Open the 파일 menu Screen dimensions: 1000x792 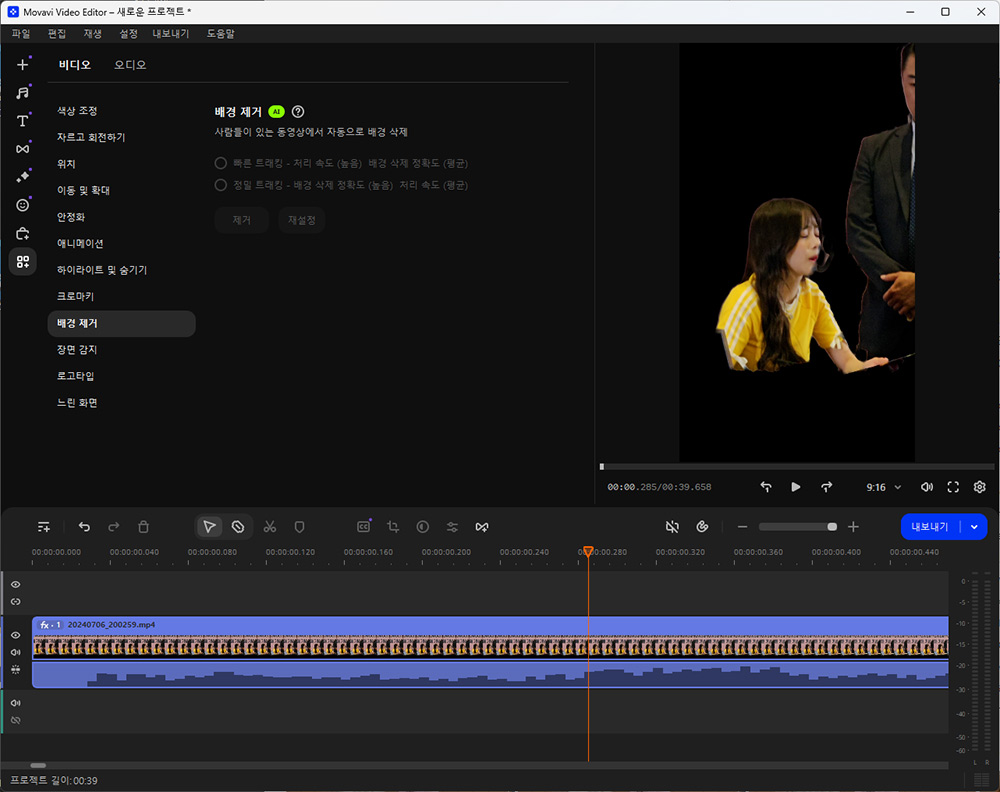point(20,34)
